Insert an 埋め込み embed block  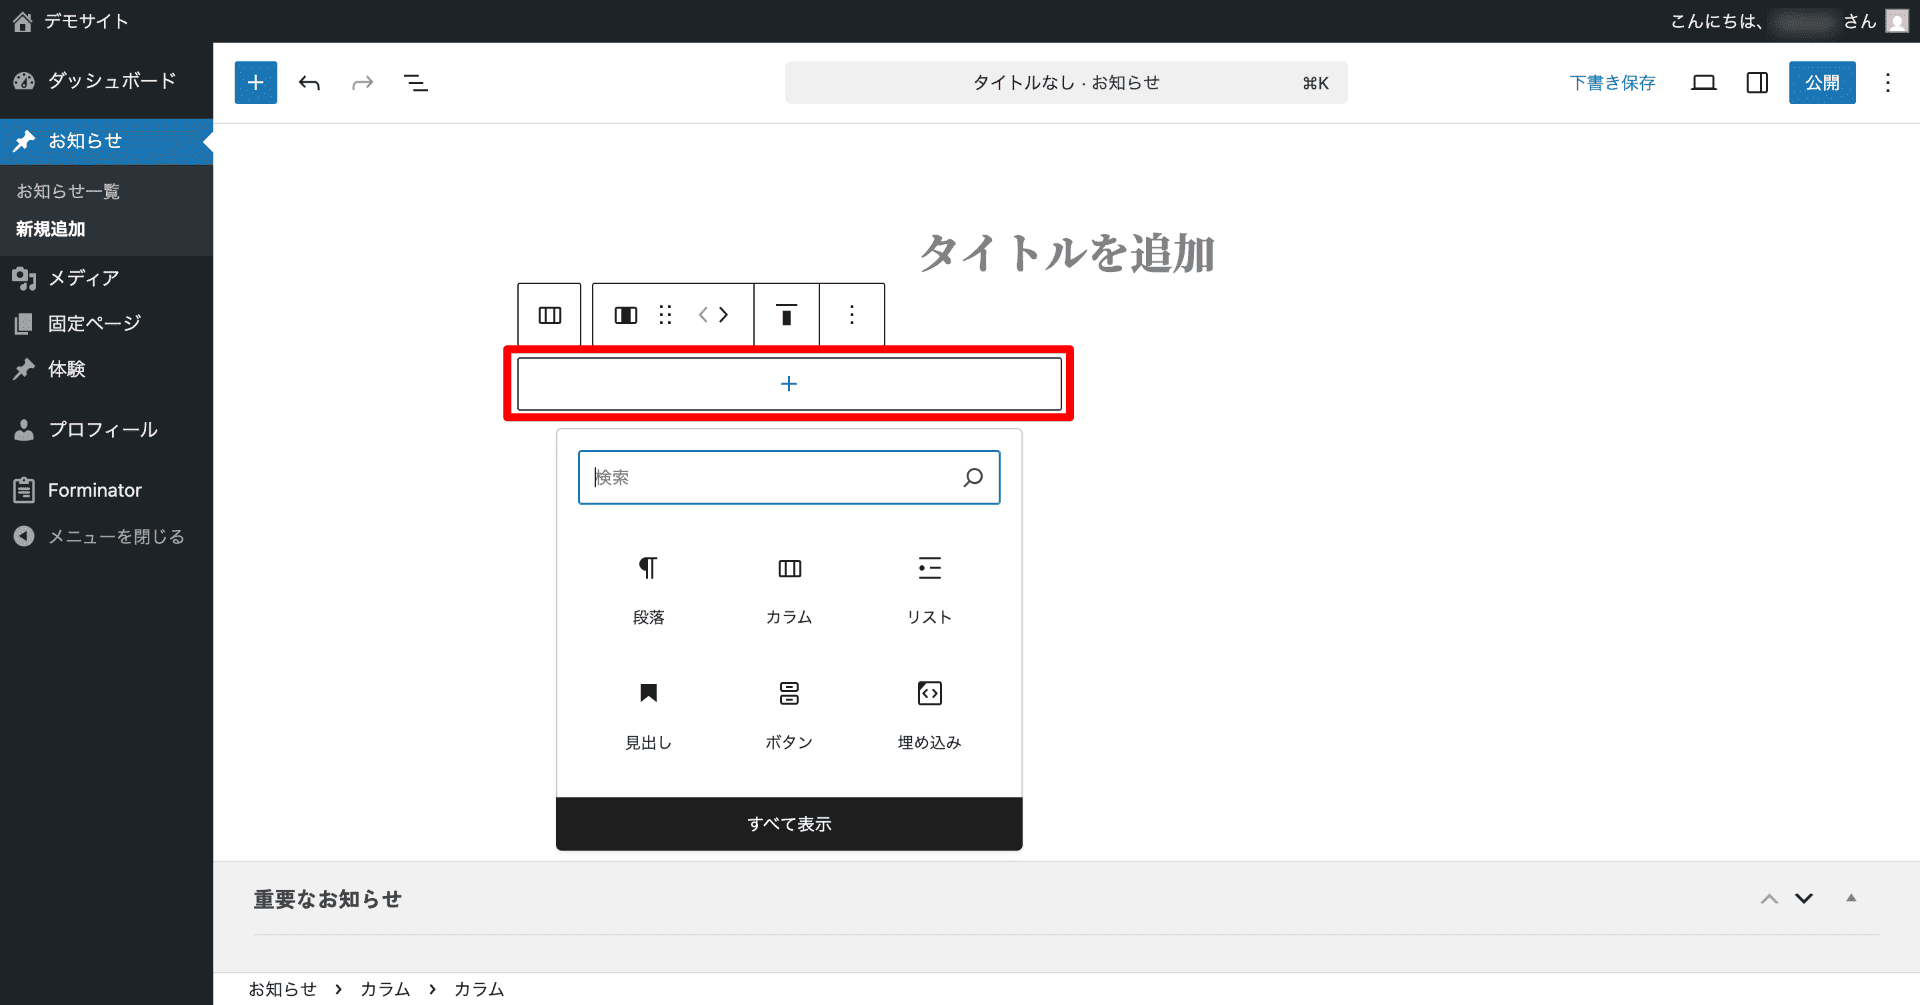point(929,715)
